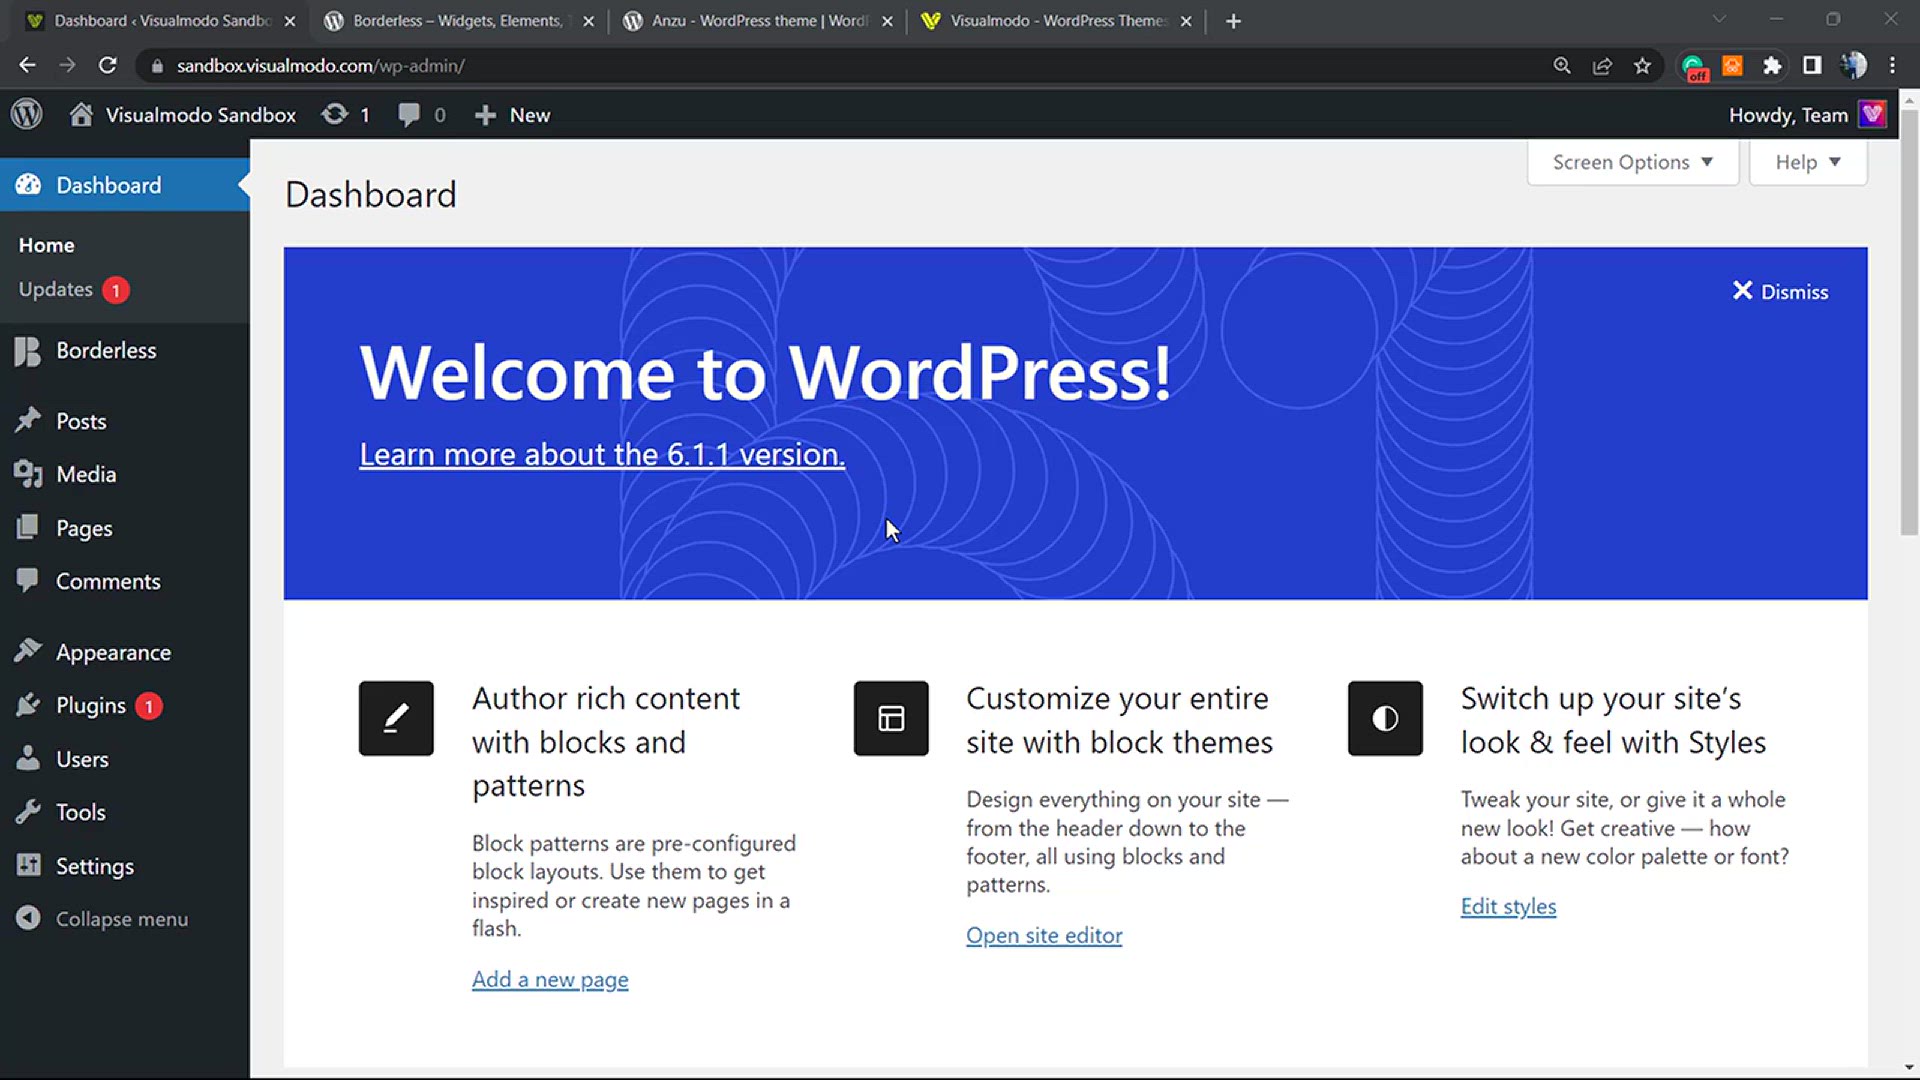Click the Open site editor link

(x=1044, y=936)
